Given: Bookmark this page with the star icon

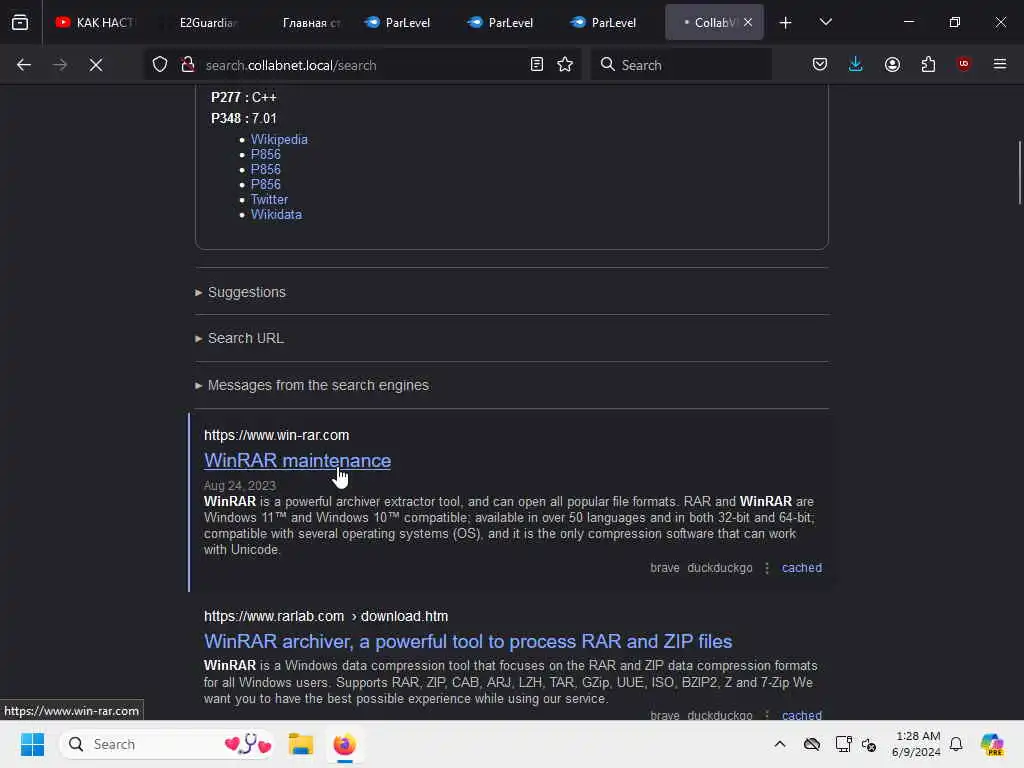Looking at the screenshot, I should (x=566, y=65).
